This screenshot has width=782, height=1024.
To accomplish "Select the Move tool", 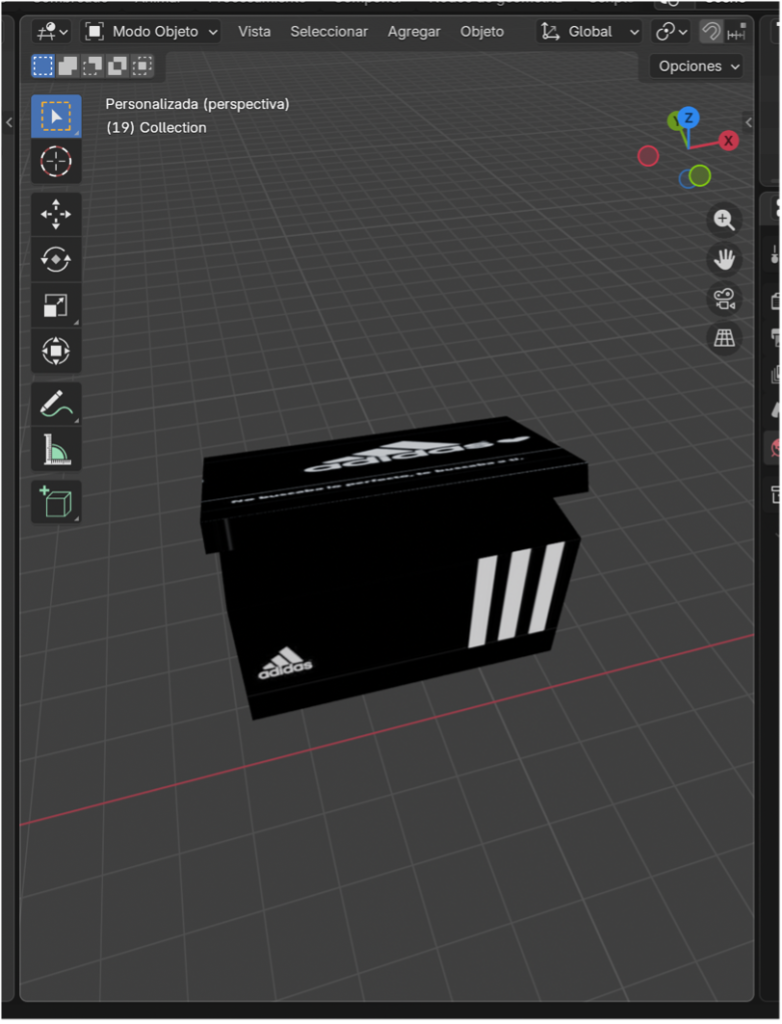I will (x=56, y=214).
